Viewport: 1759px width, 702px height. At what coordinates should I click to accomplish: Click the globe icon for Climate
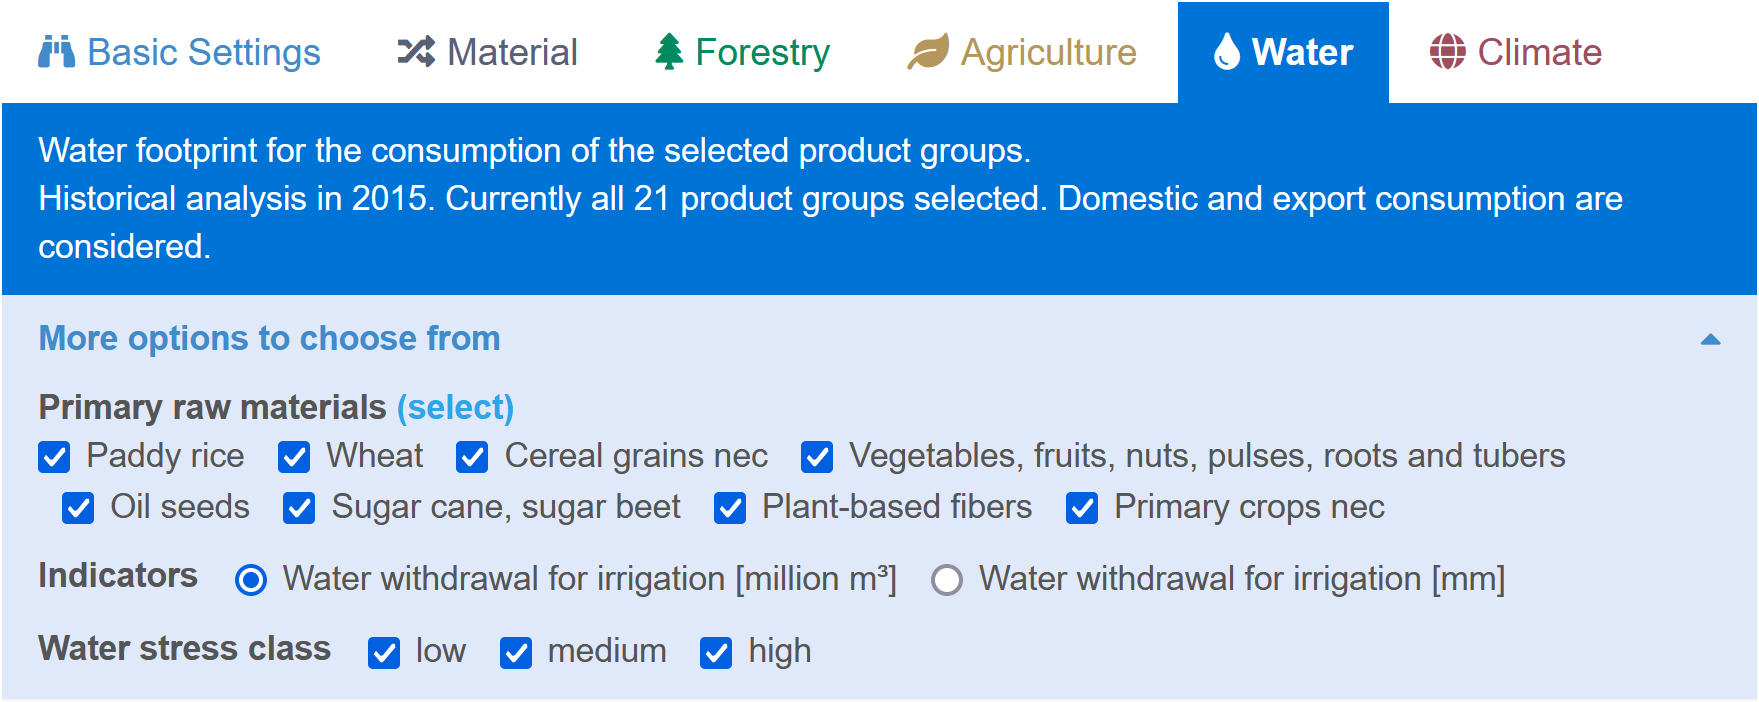(x=1447, y=52)
